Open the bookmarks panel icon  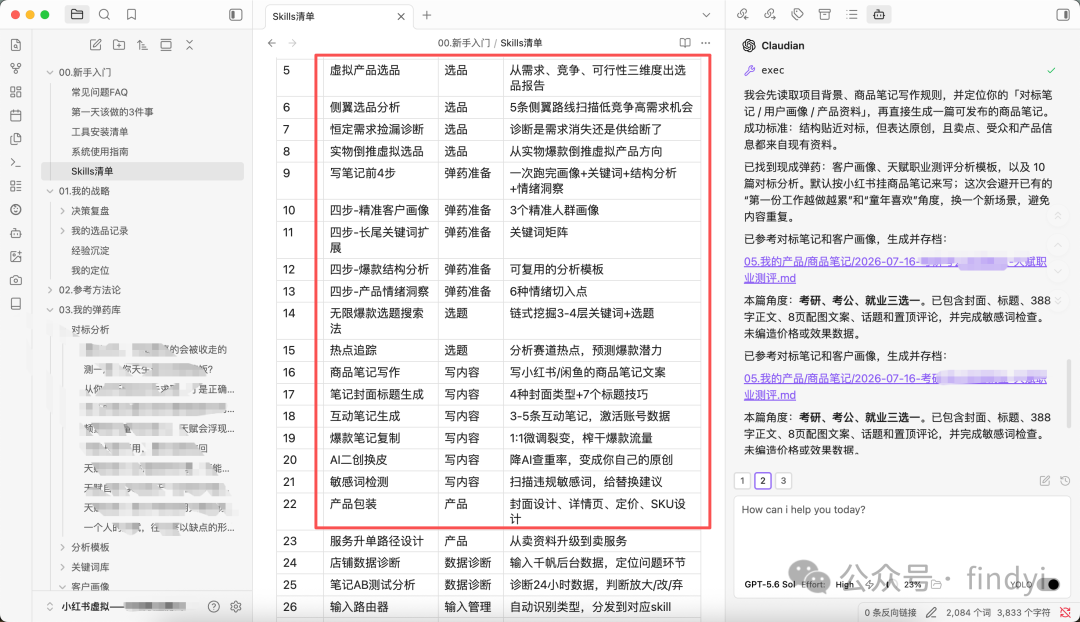(132, 14)
